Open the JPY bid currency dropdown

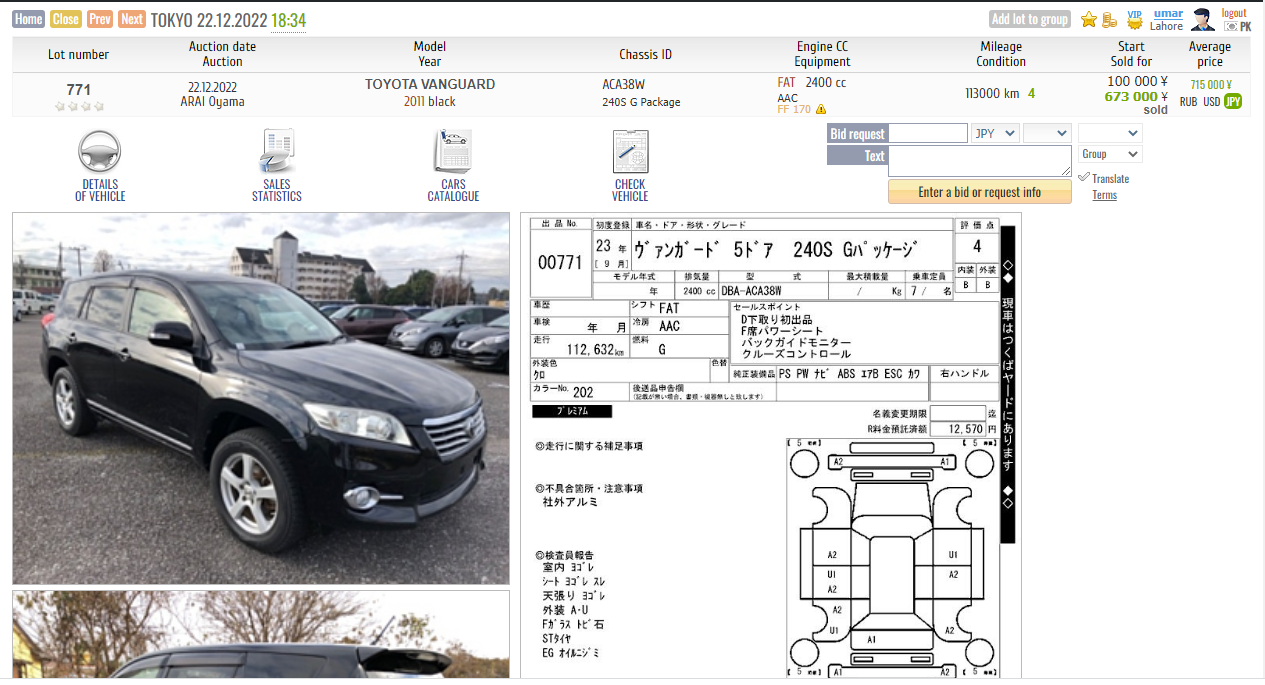995,133
